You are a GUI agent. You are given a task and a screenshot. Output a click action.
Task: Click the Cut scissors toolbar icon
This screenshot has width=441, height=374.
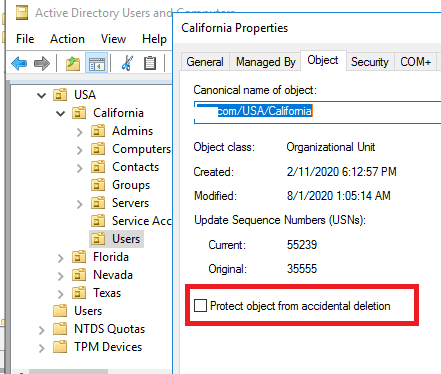[127, 63]
